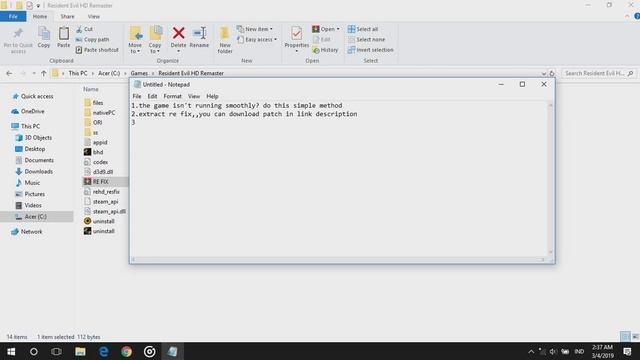
Task: Switch to Explorer's View ribbon tab
Action: 93,16
